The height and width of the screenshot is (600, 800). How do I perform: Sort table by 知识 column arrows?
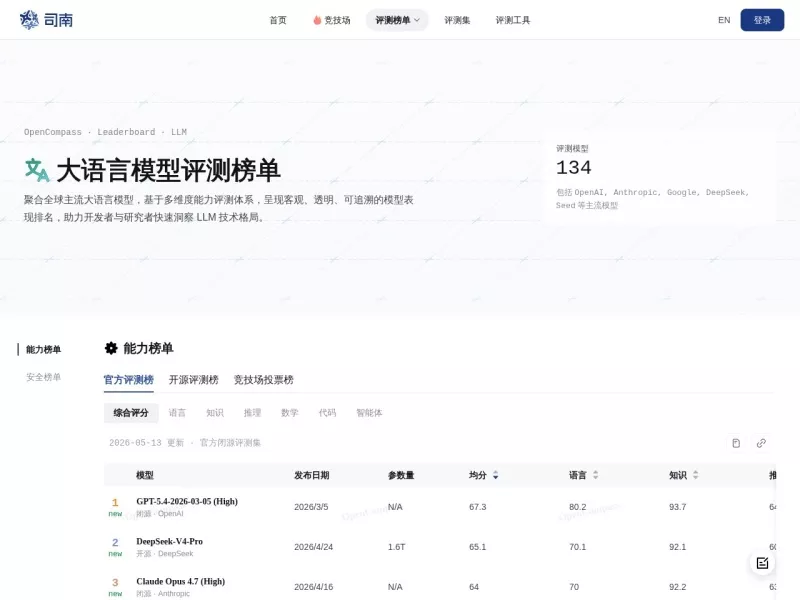[695, 475]
